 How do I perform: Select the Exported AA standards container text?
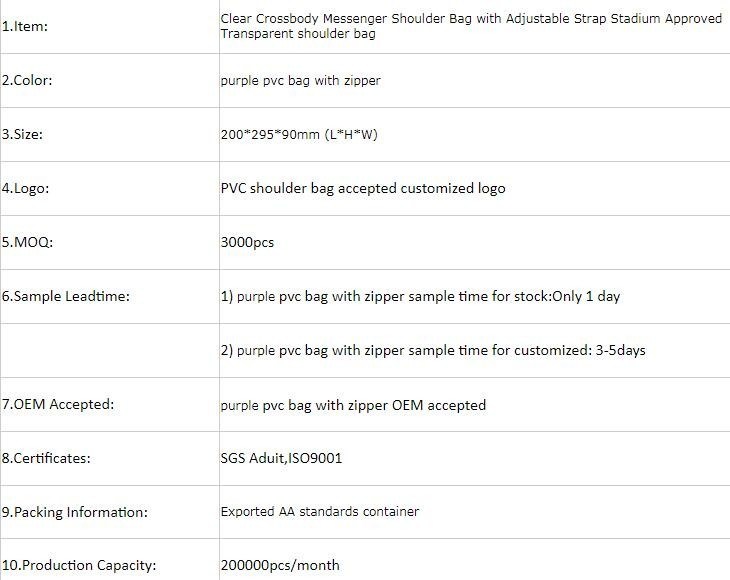tap(320, 512)
